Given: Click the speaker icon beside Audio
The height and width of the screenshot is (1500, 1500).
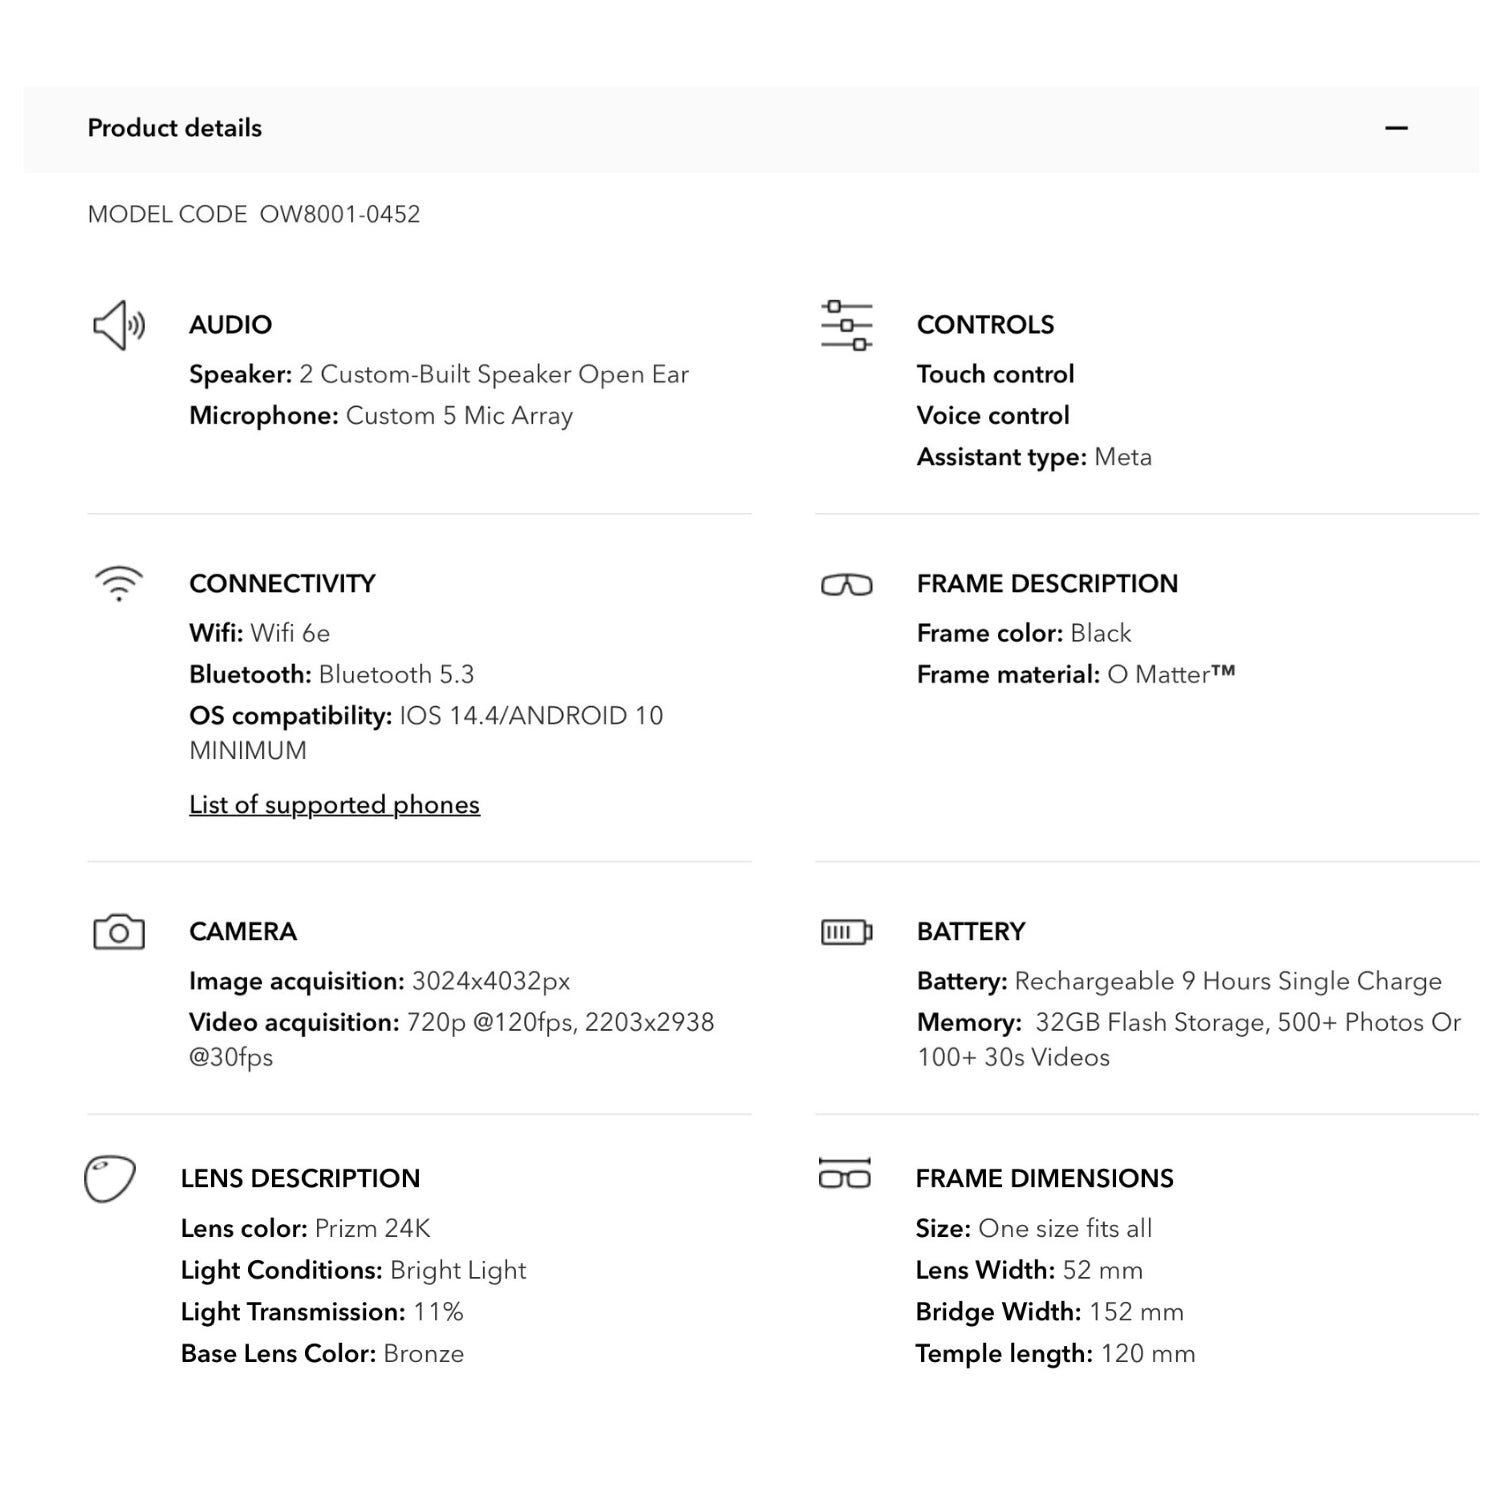Looking at the screenshot, I should (x=119, y=325).
